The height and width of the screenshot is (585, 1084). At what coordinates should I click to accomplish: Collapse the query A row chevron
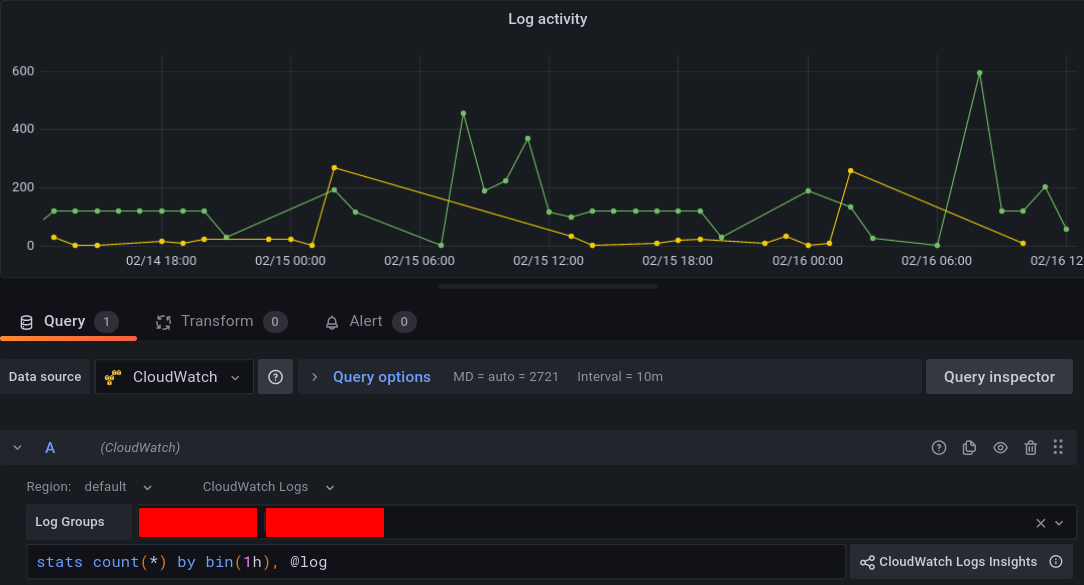click(x=16, y=447)
